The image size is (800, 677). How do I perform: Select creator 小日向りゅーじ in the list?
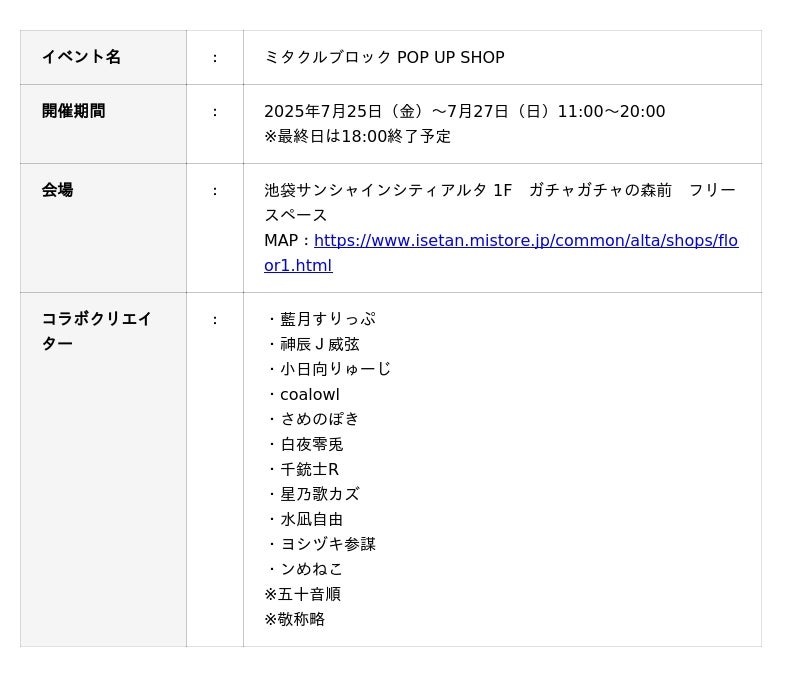pos(335,369)
